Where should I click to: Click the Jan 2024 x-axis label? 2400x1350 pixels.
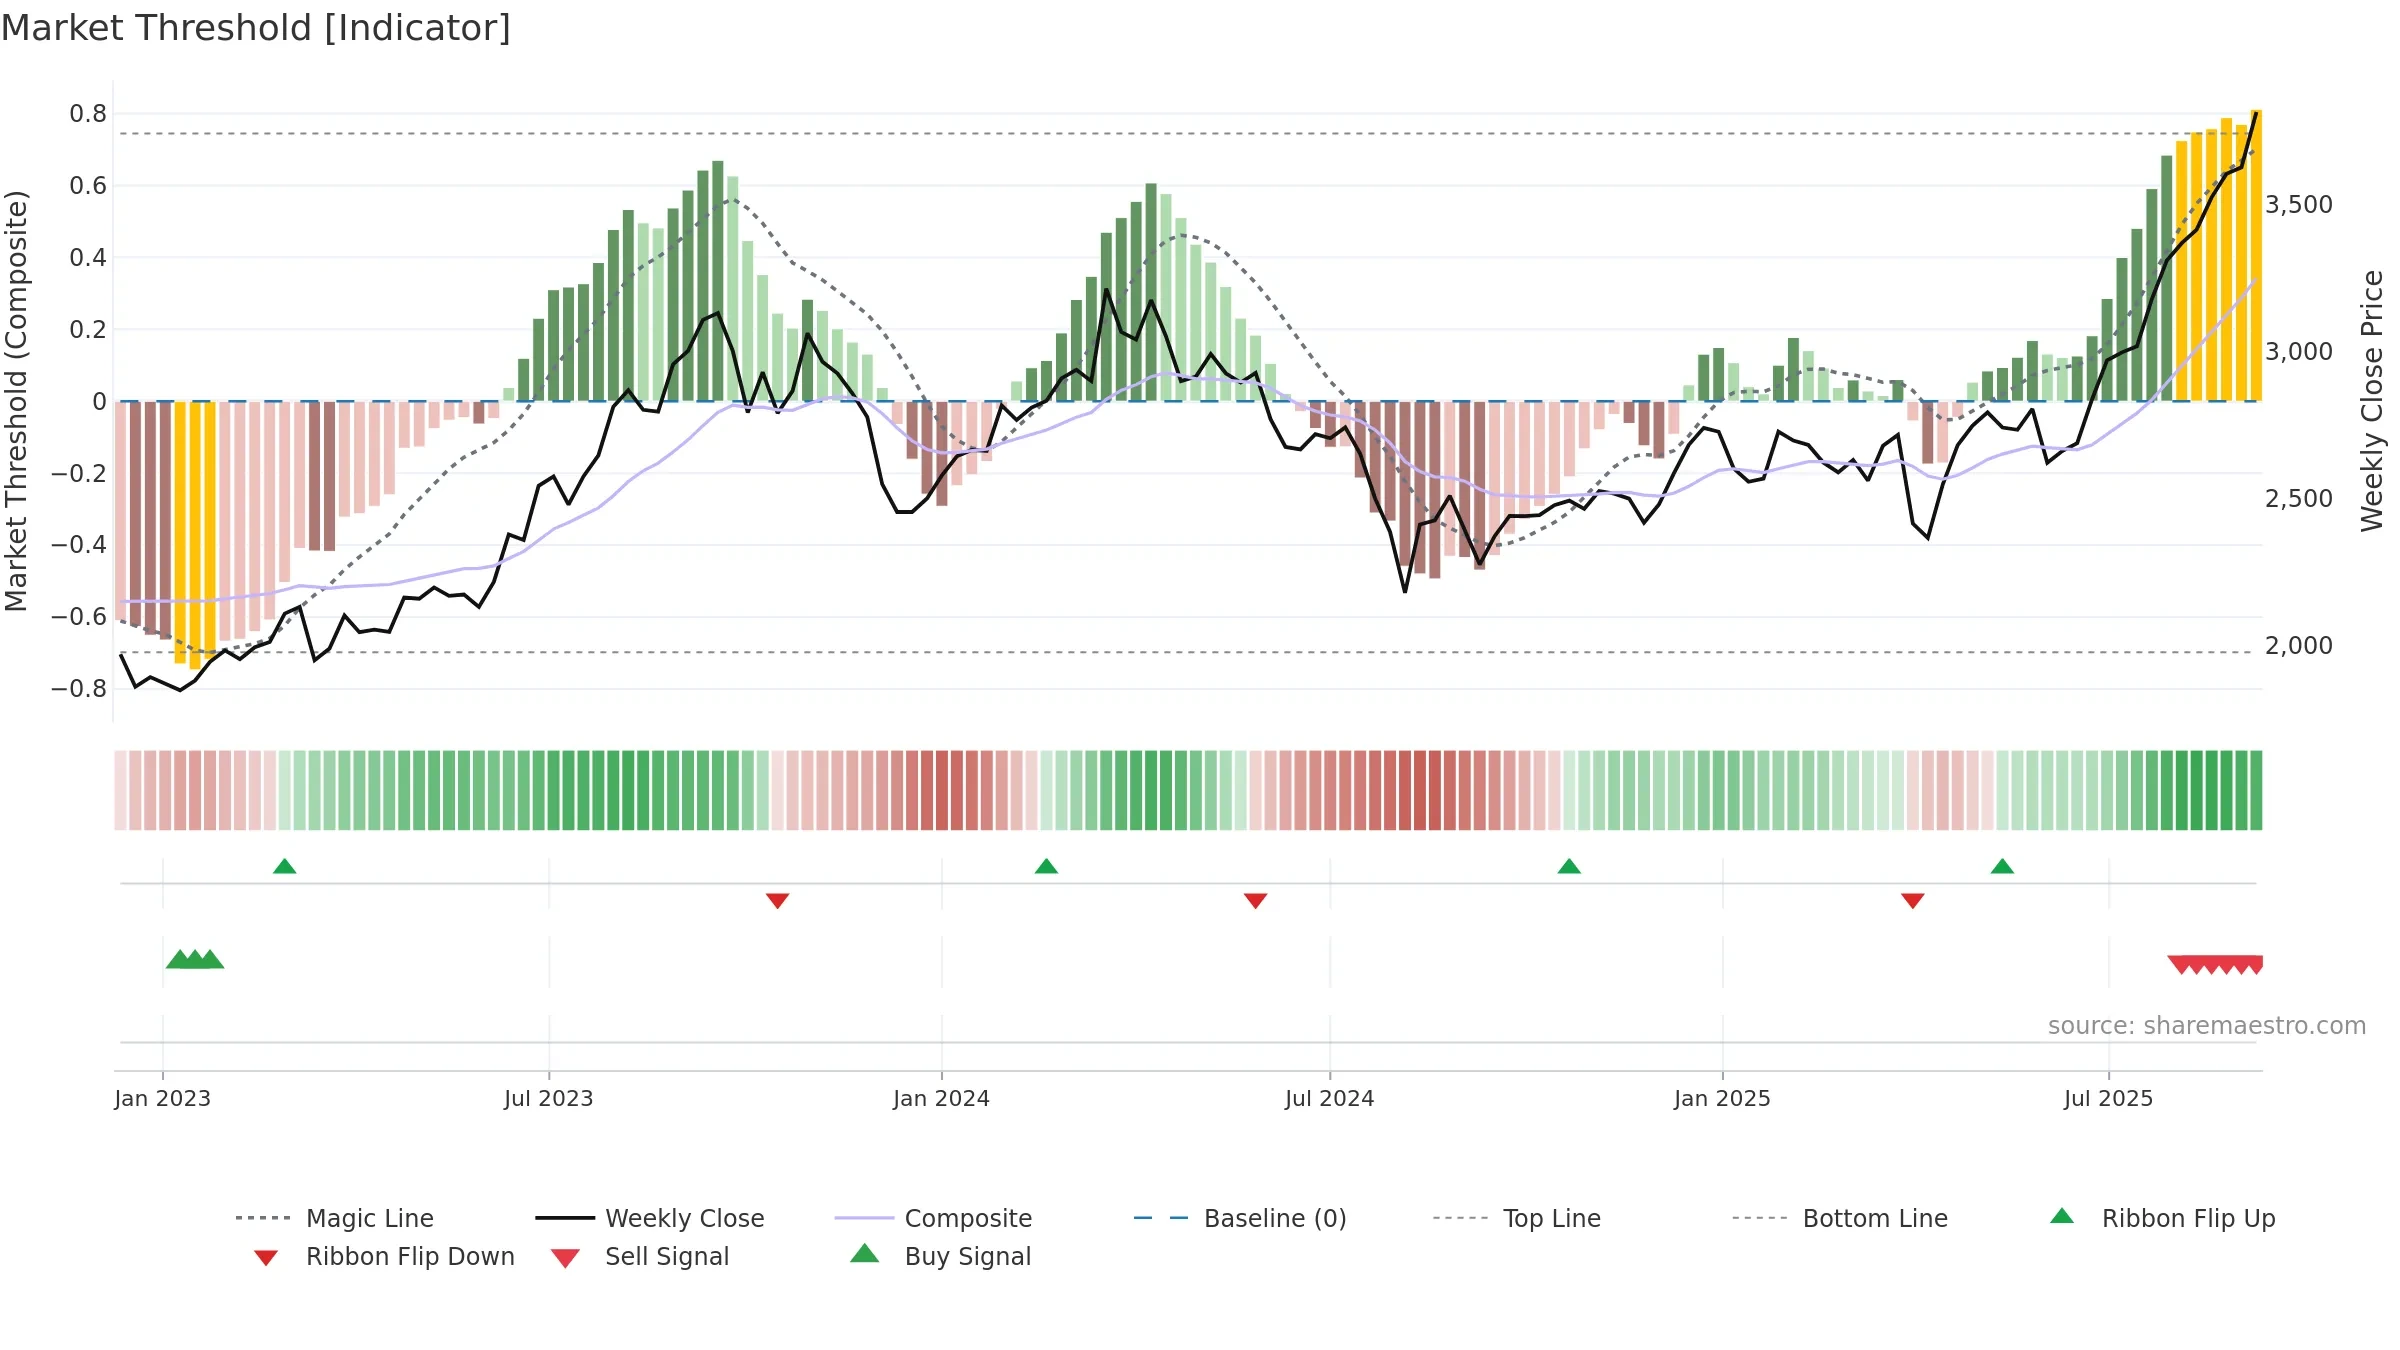click(x=942, y=1099)
